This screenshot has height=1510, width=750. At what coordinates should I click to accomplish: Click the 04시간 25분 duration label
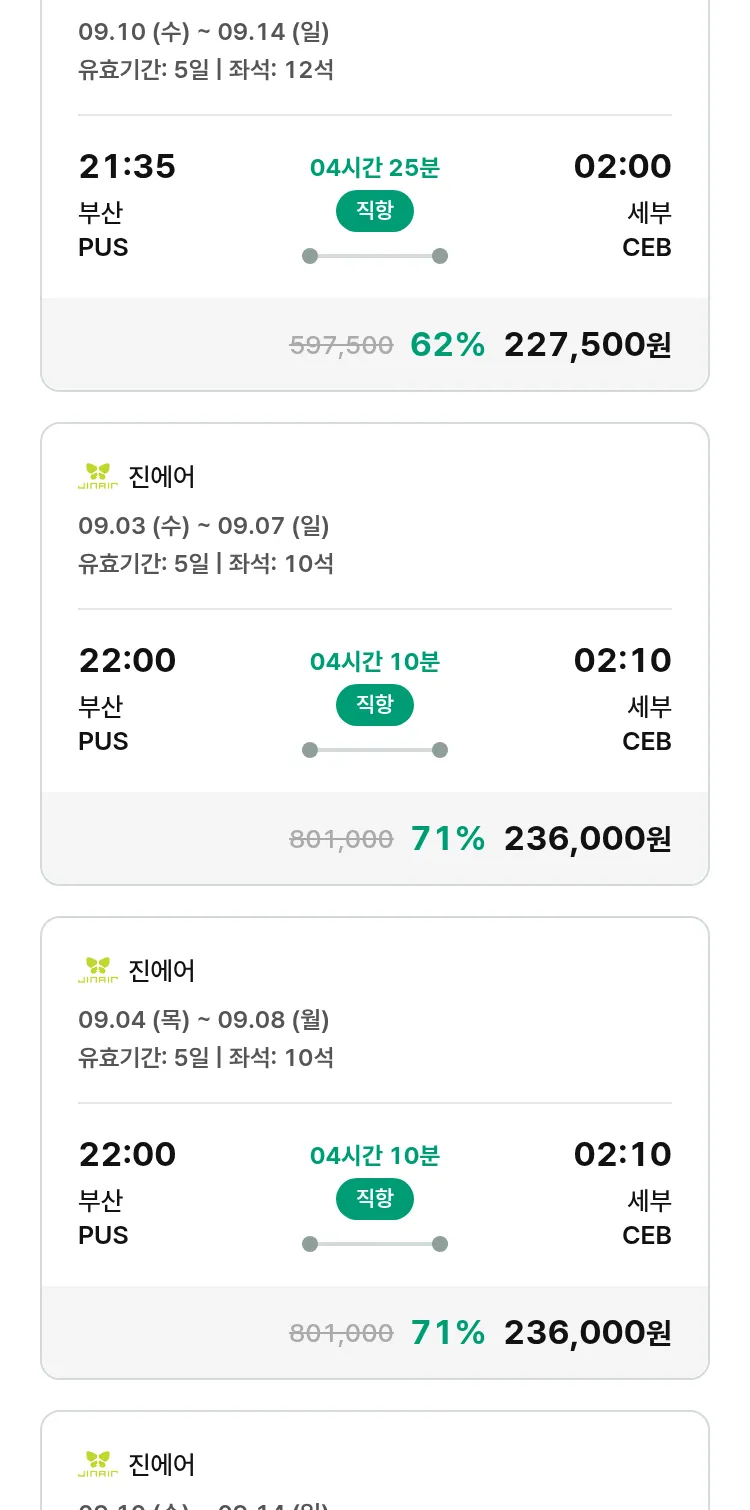375,167
